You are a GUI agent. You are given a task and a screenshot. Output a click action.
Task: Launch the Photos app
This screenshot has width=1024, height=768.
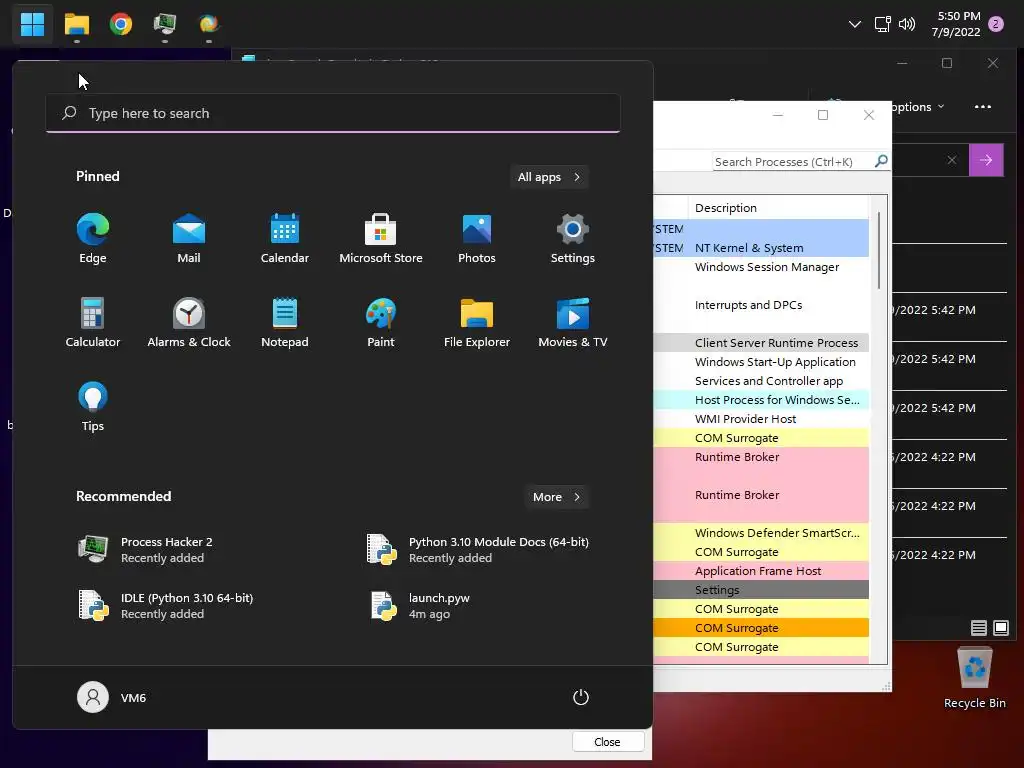477,238
